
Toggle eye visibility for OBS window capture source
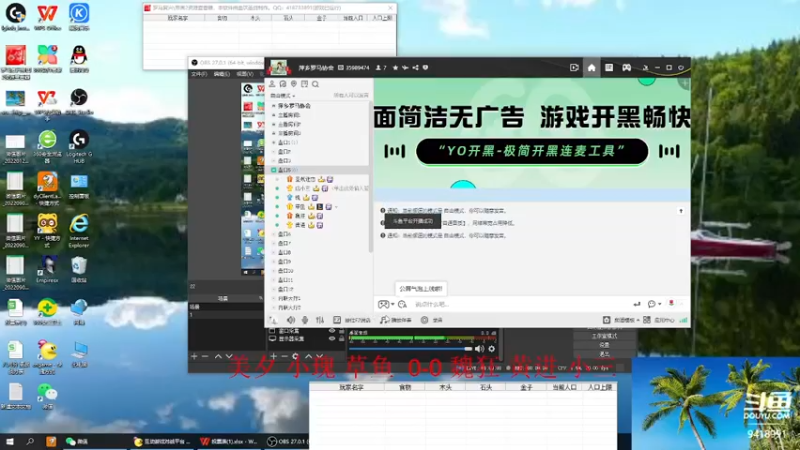coord(332,331)
